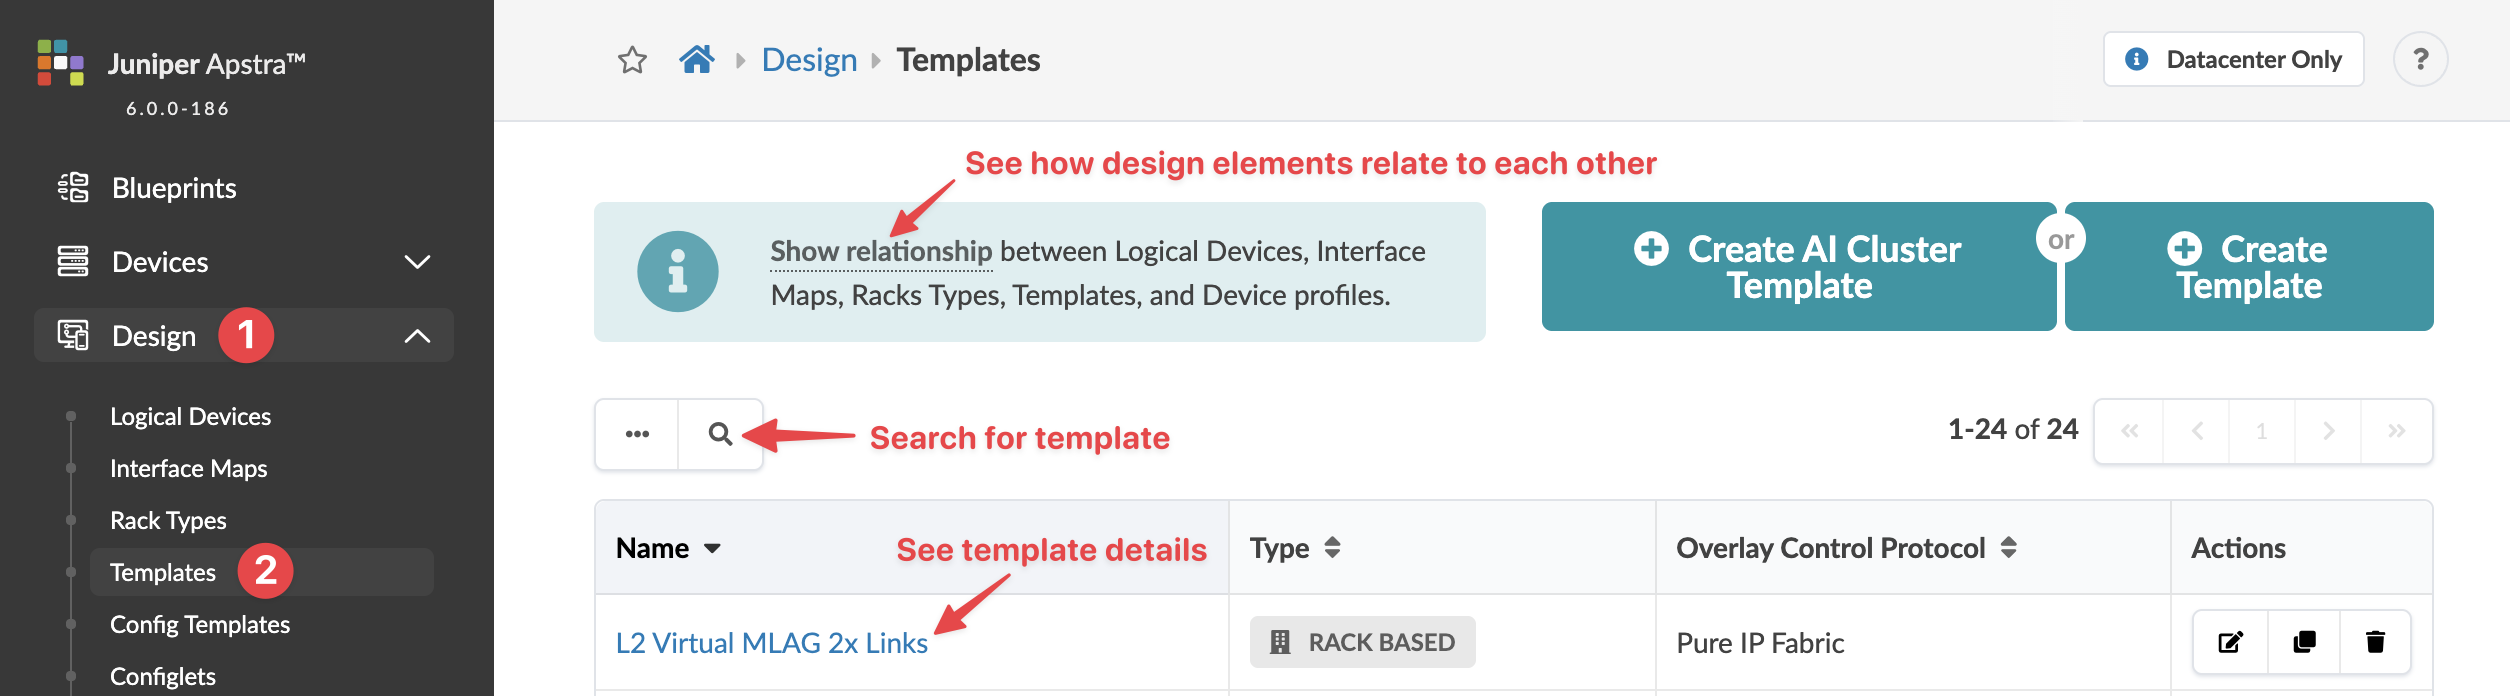Edit the L2 Virtual MLAG template
This screenshot has height=696, width=2510.
[2230, 642]
